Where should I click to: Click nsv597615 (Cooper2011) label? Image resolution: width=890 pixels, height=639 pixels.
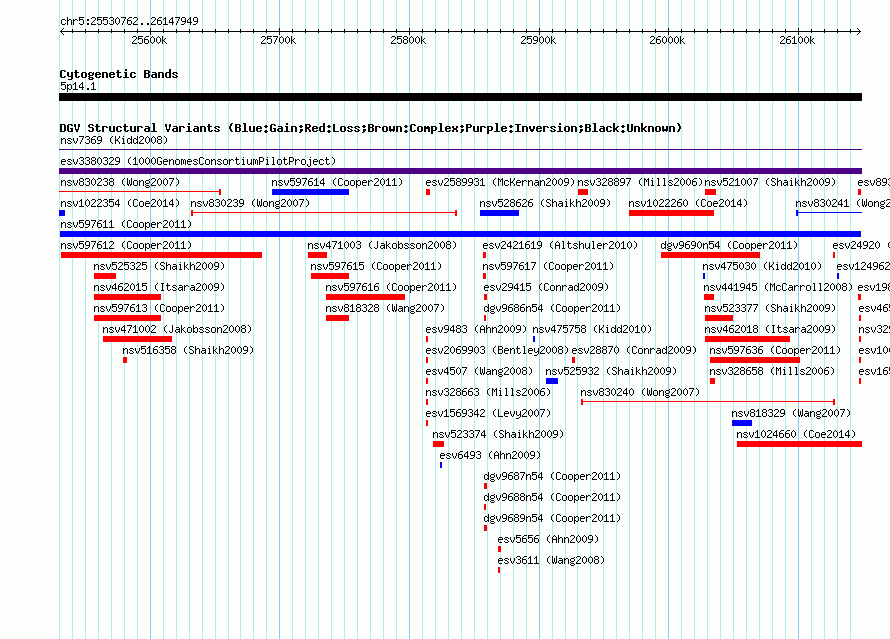(x=376, y=266)
